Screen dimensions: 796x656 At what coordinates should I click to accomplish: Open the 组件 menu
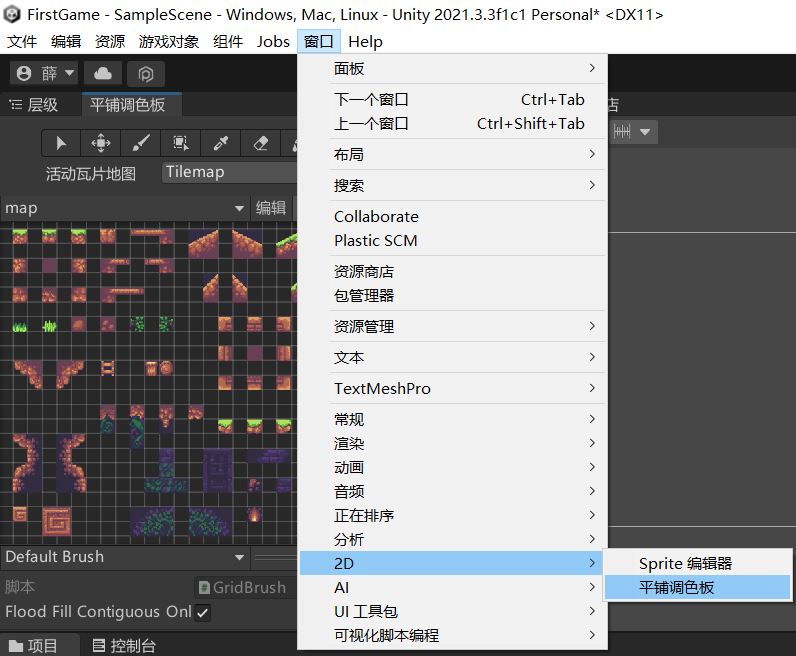pos(228,42)
